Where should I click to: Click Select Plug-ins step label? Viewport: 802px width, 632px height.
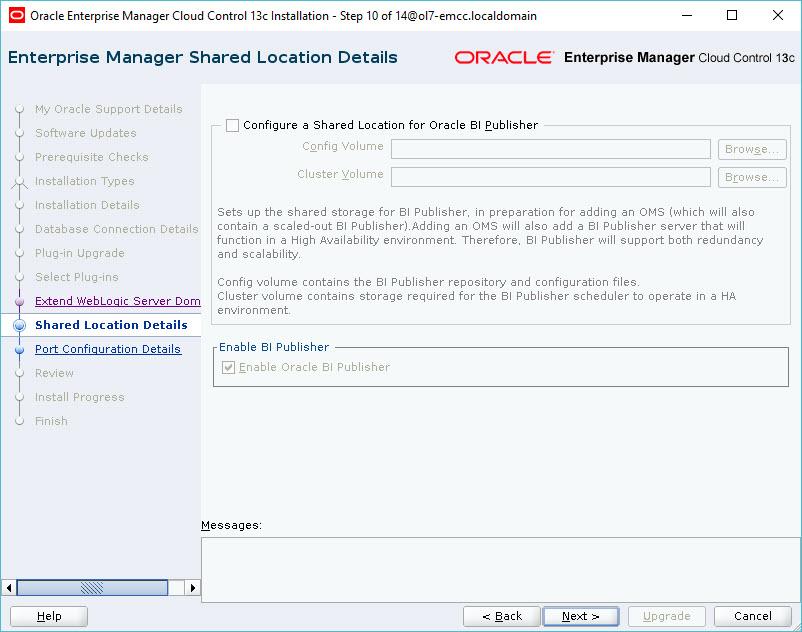point(76,278)
